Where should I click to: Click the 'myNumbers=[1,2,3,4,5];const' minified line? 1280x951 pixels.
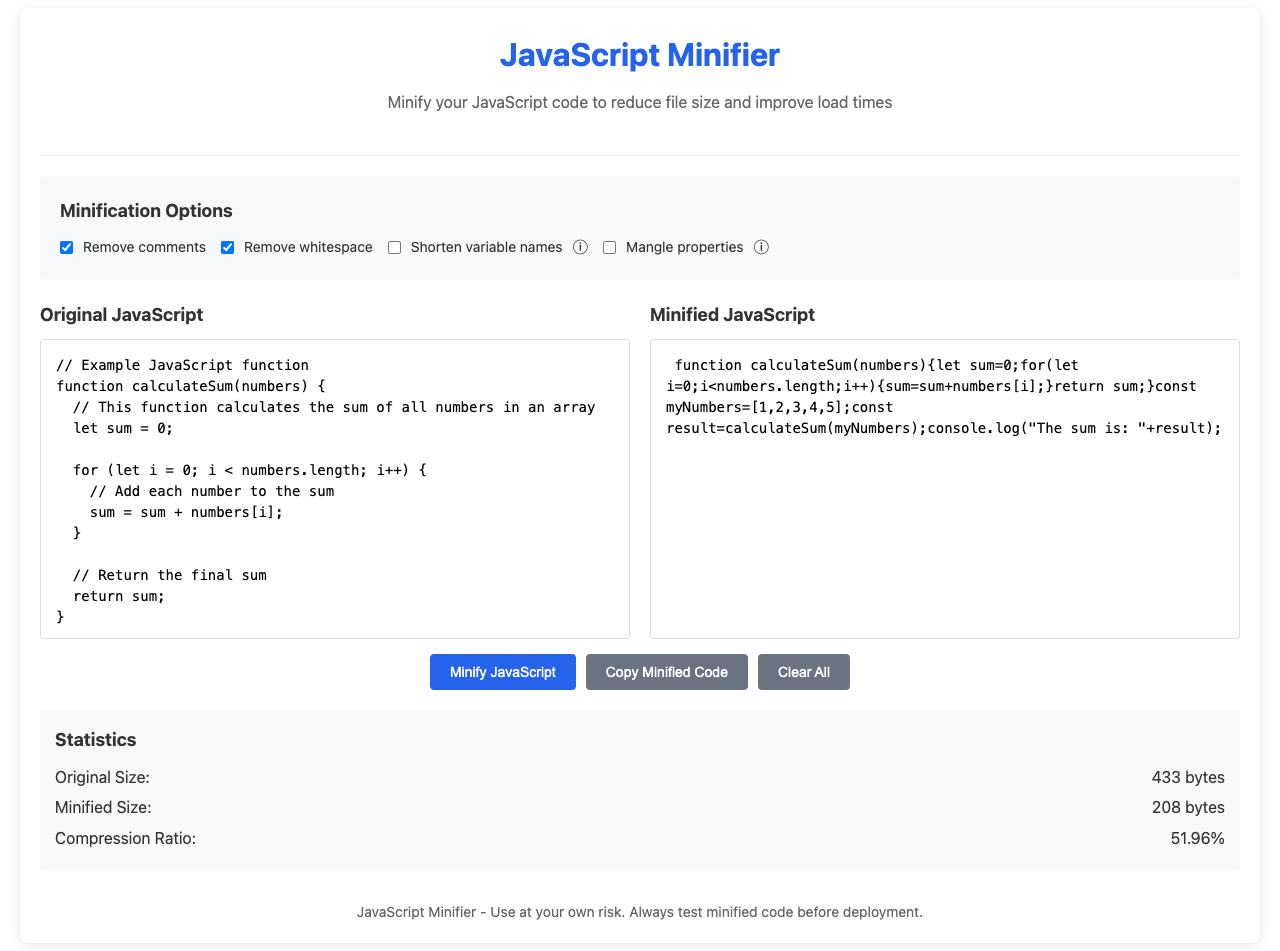tap(780, 407)
